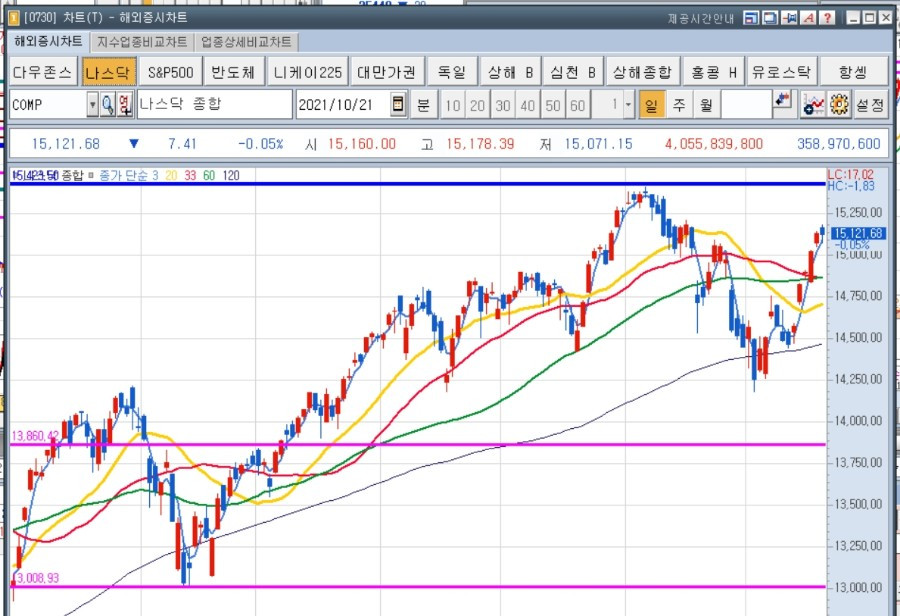Select the 50 minute interval button
The image size is (900, 616).
[x=553, y=105]
